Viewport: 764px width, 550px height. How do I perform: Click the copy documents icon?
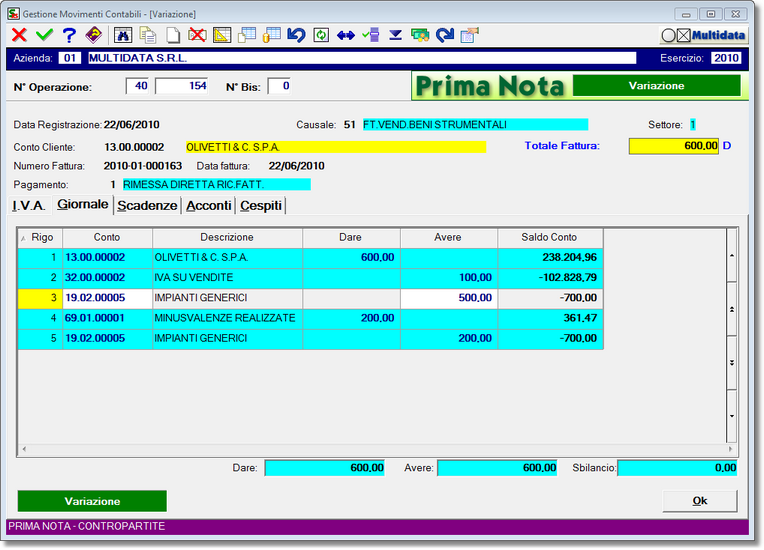click(x=148, y=35)
